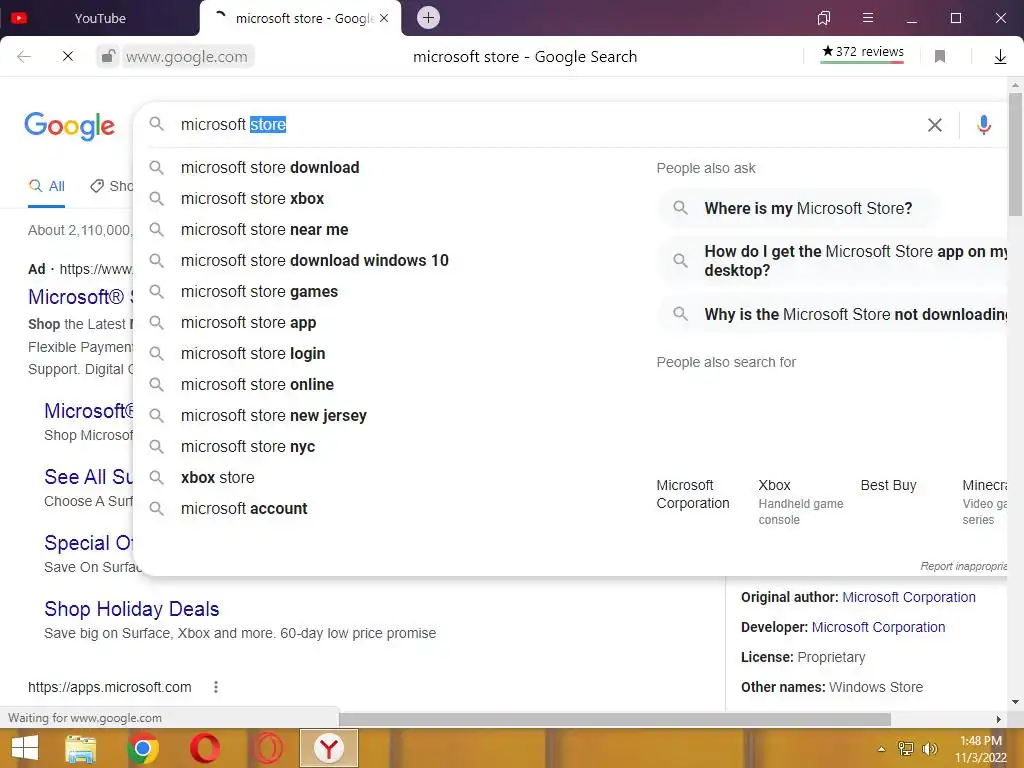Choose suggestion microsoft store new jersey

pyautogui.click(x=273, y=415)
